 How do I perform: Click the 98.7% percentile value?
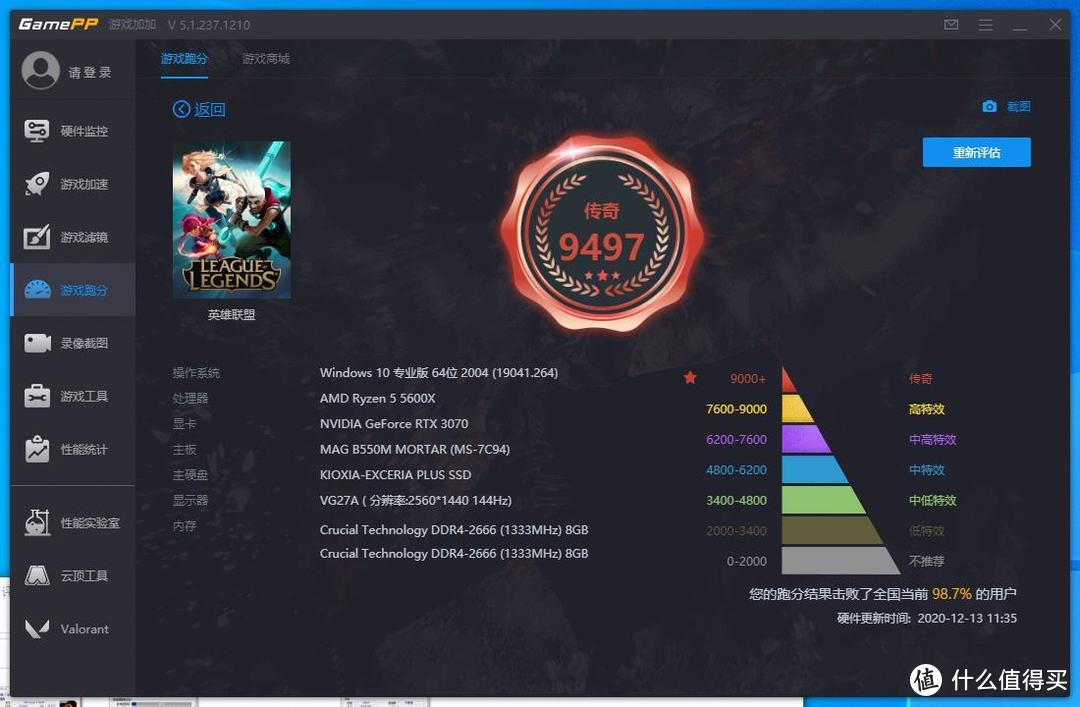(951, 594)
